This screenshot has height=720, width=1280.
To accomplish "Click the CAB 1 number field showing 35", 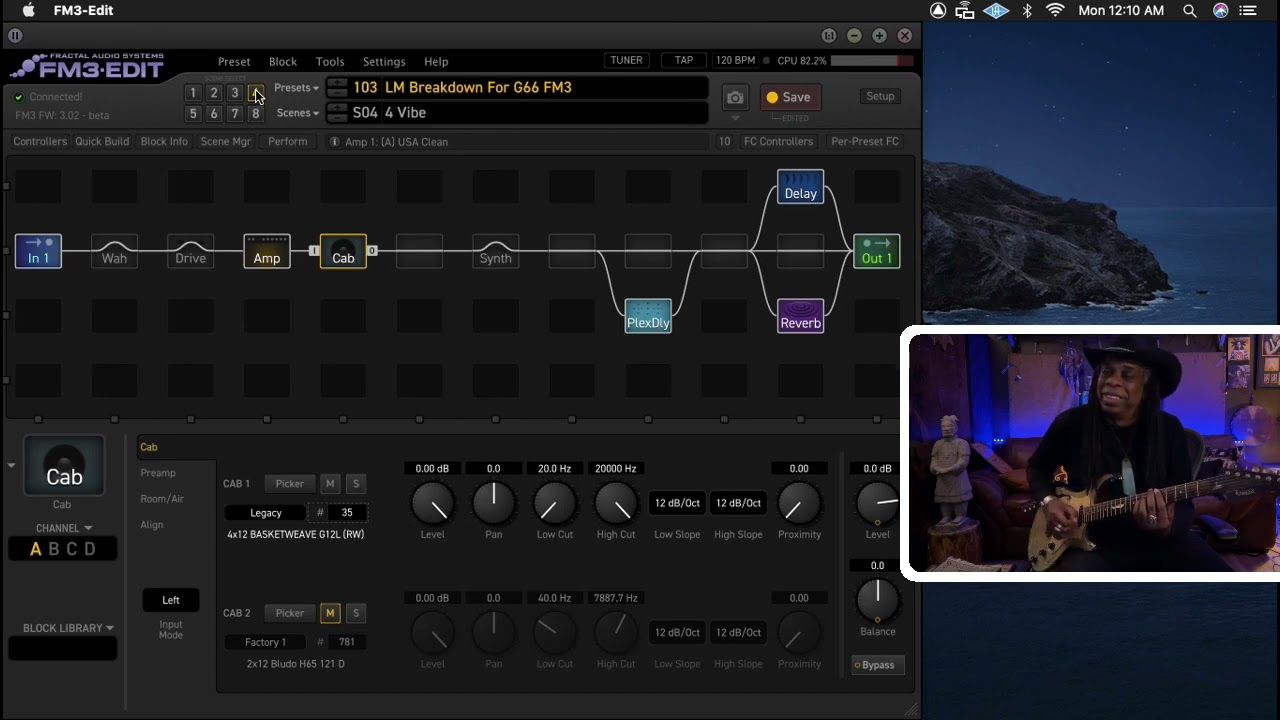I will [x=347, y=513].
